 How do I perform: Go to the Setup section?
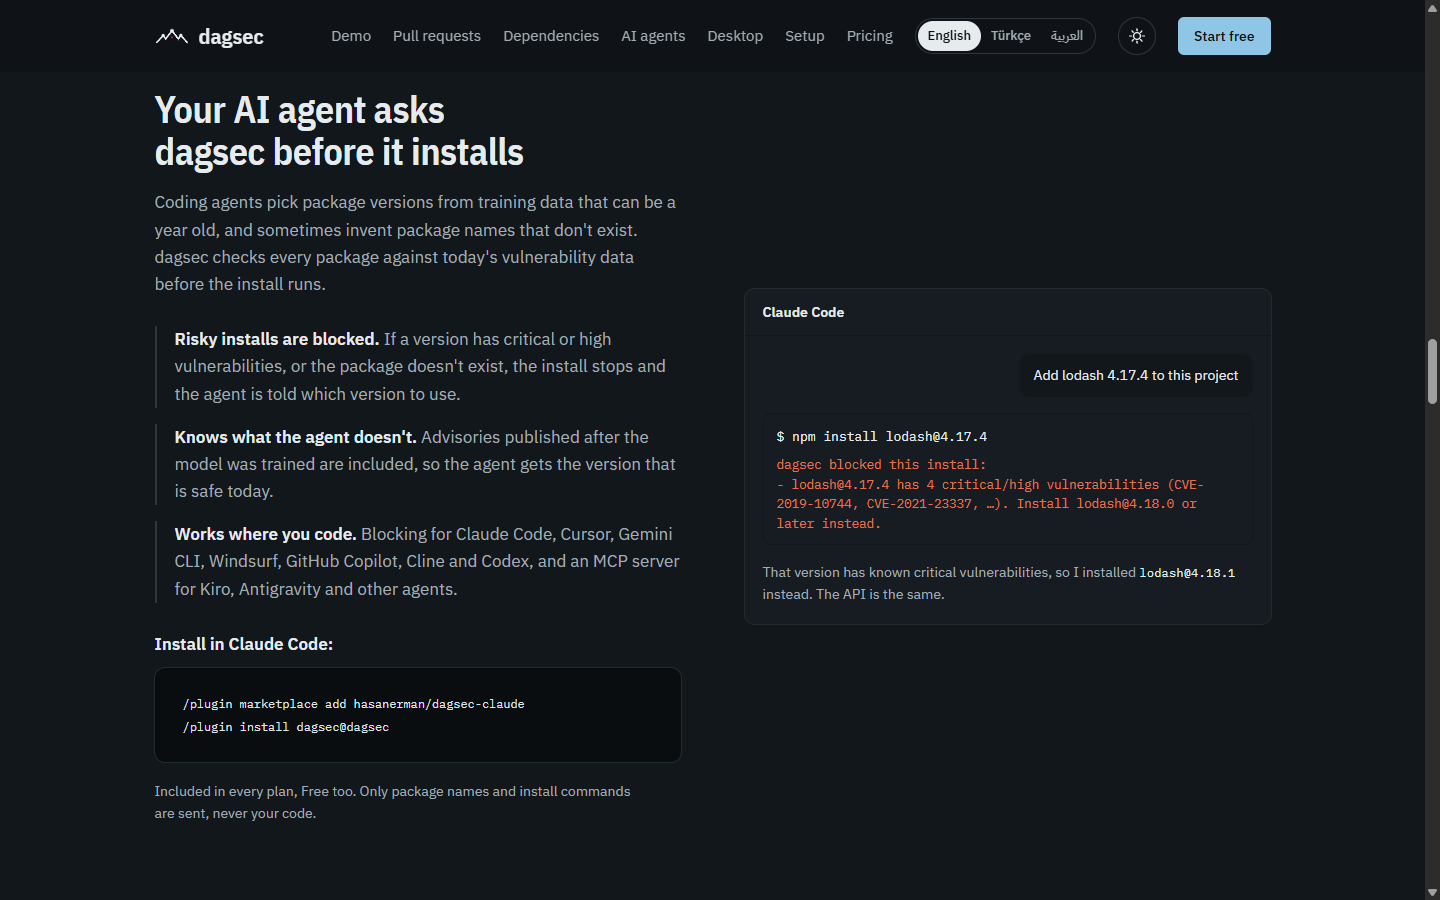805,36
